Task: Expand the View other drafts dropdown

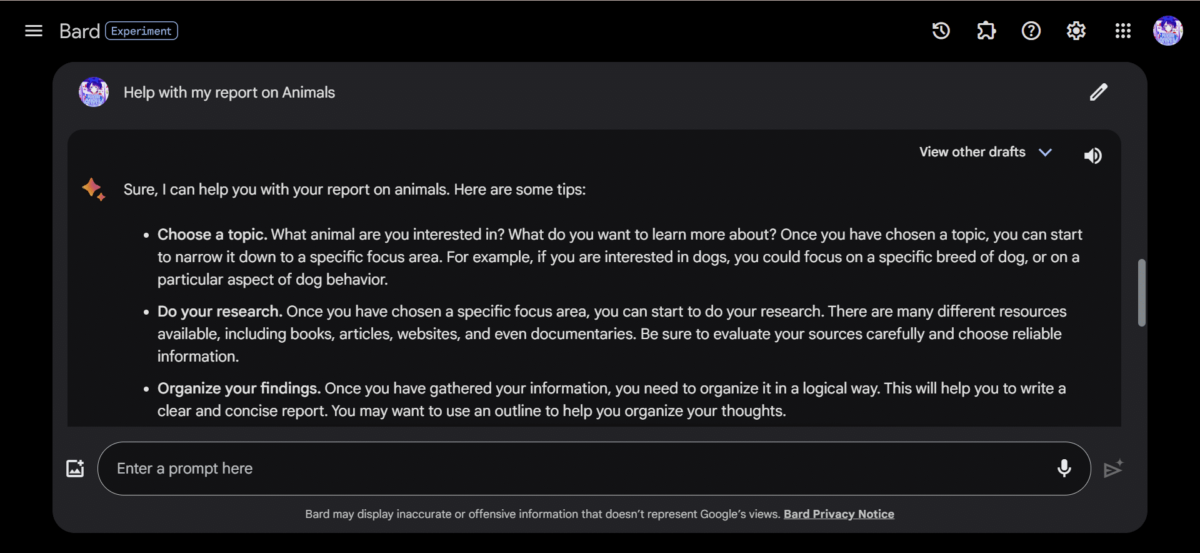Action: pyautogui.click(x=972, y=152)
